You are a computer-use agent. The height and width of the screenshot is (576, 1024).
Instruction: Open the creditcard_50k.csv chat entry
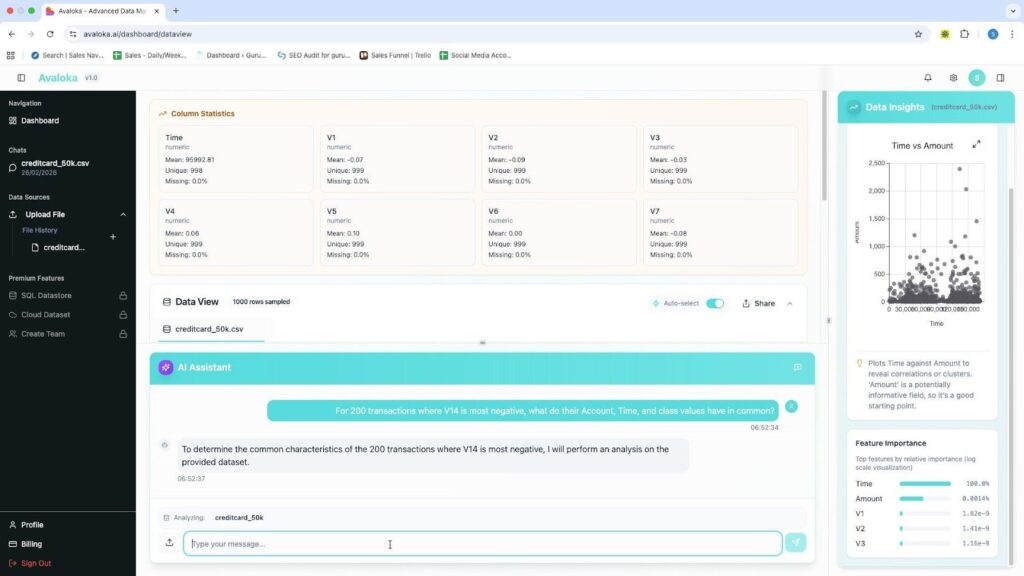[x=55, y=163]
